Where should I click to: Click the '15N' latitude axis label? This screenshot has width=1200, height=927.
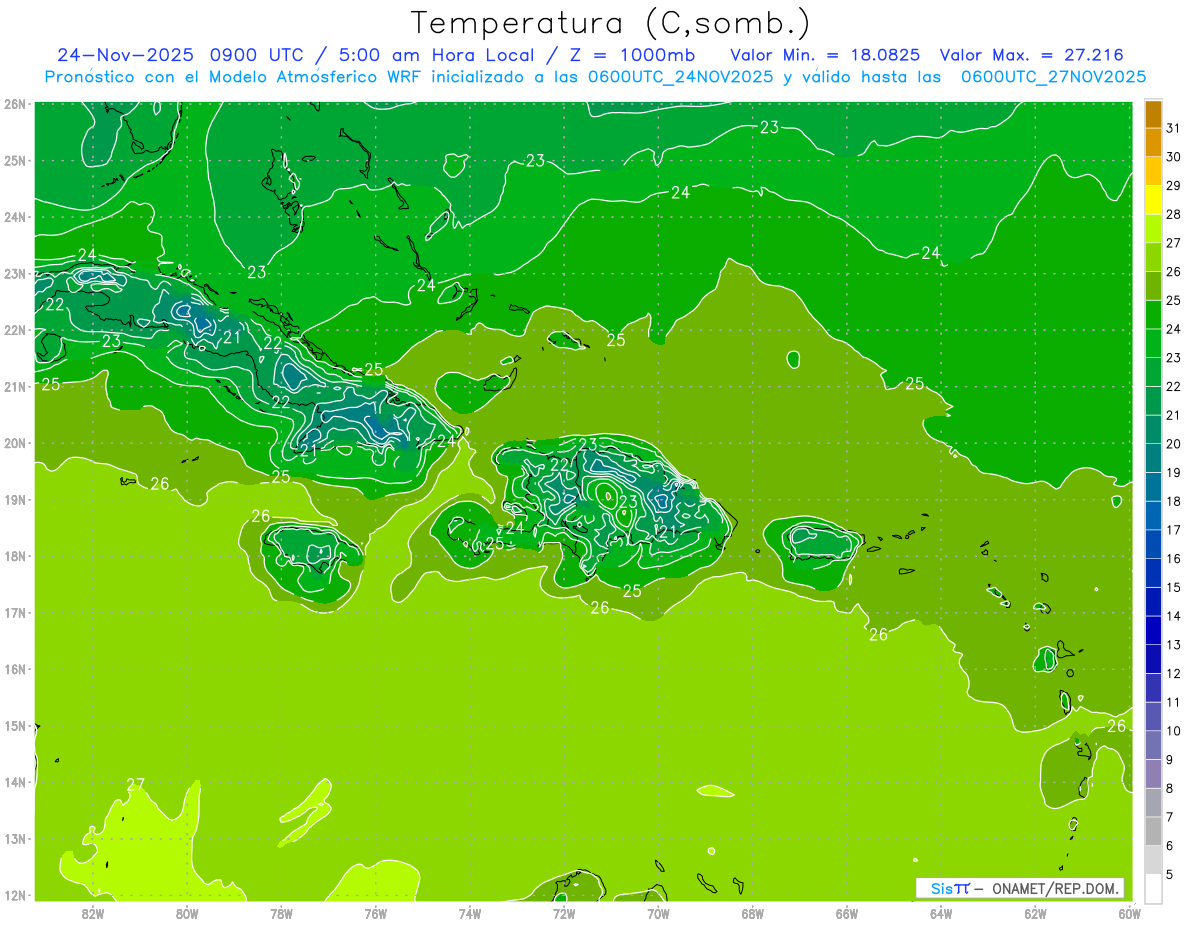(15, 726)
